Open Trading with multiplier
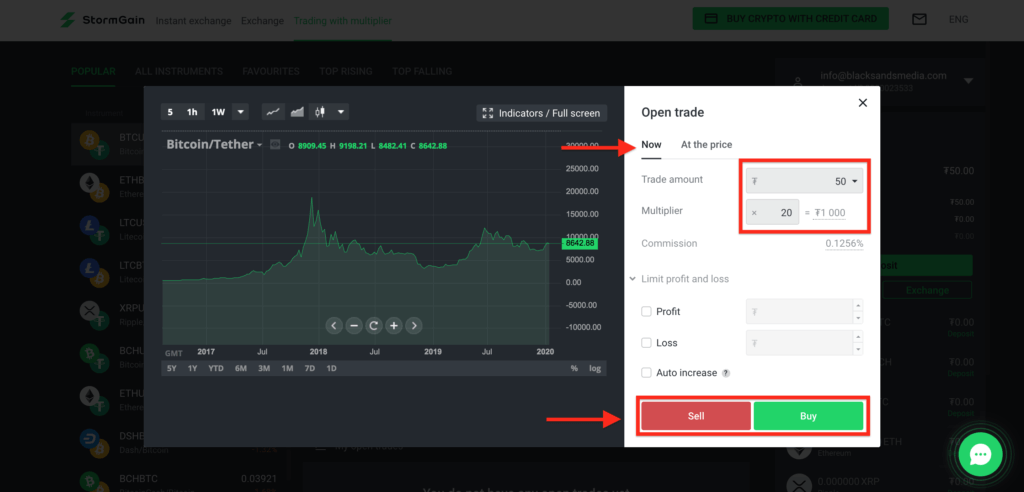This screenshot has height=492, width=1024. pos(342,20)
